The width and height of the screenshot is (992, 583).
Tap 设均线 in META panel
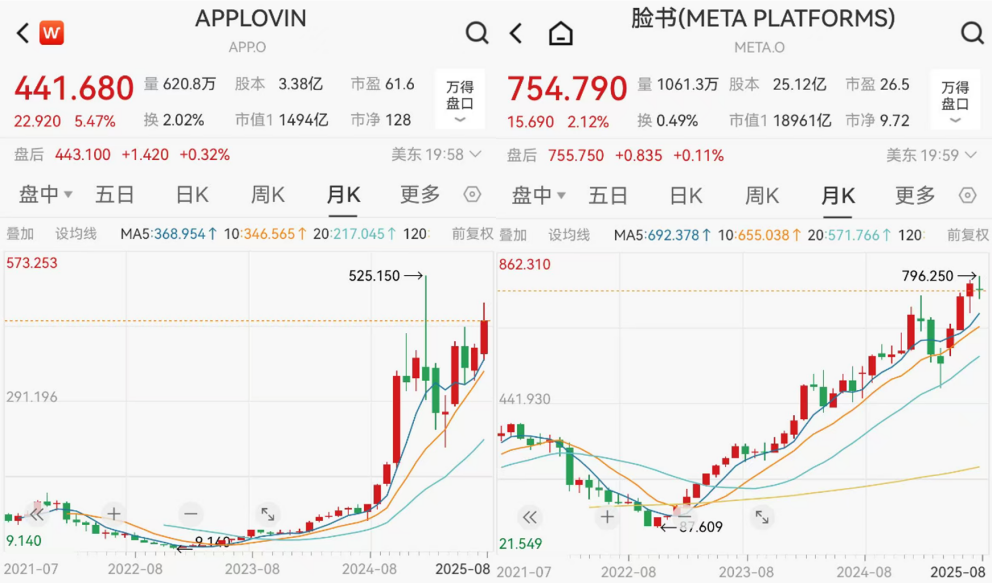tap(569, 235)
